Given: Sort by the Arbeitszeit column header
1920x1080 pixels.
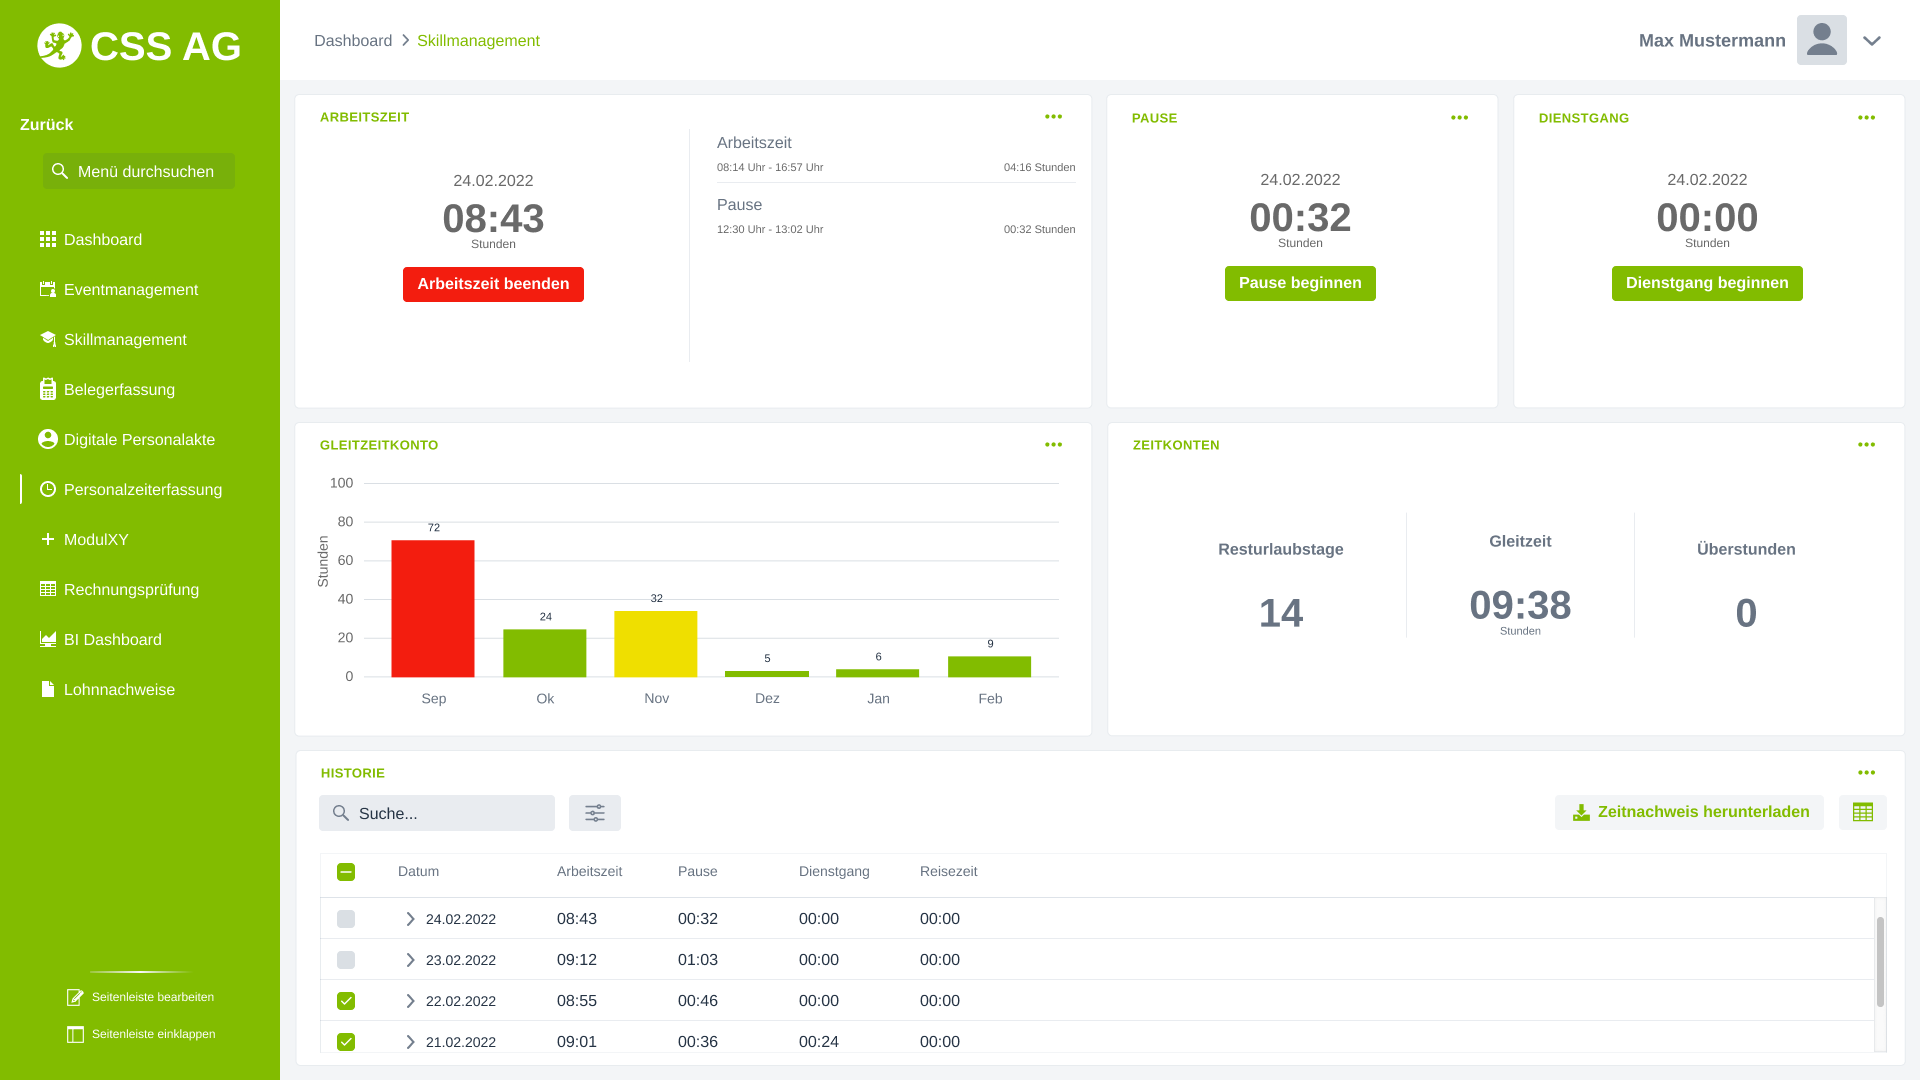Looking at the screenshot, I should [589, 872].
